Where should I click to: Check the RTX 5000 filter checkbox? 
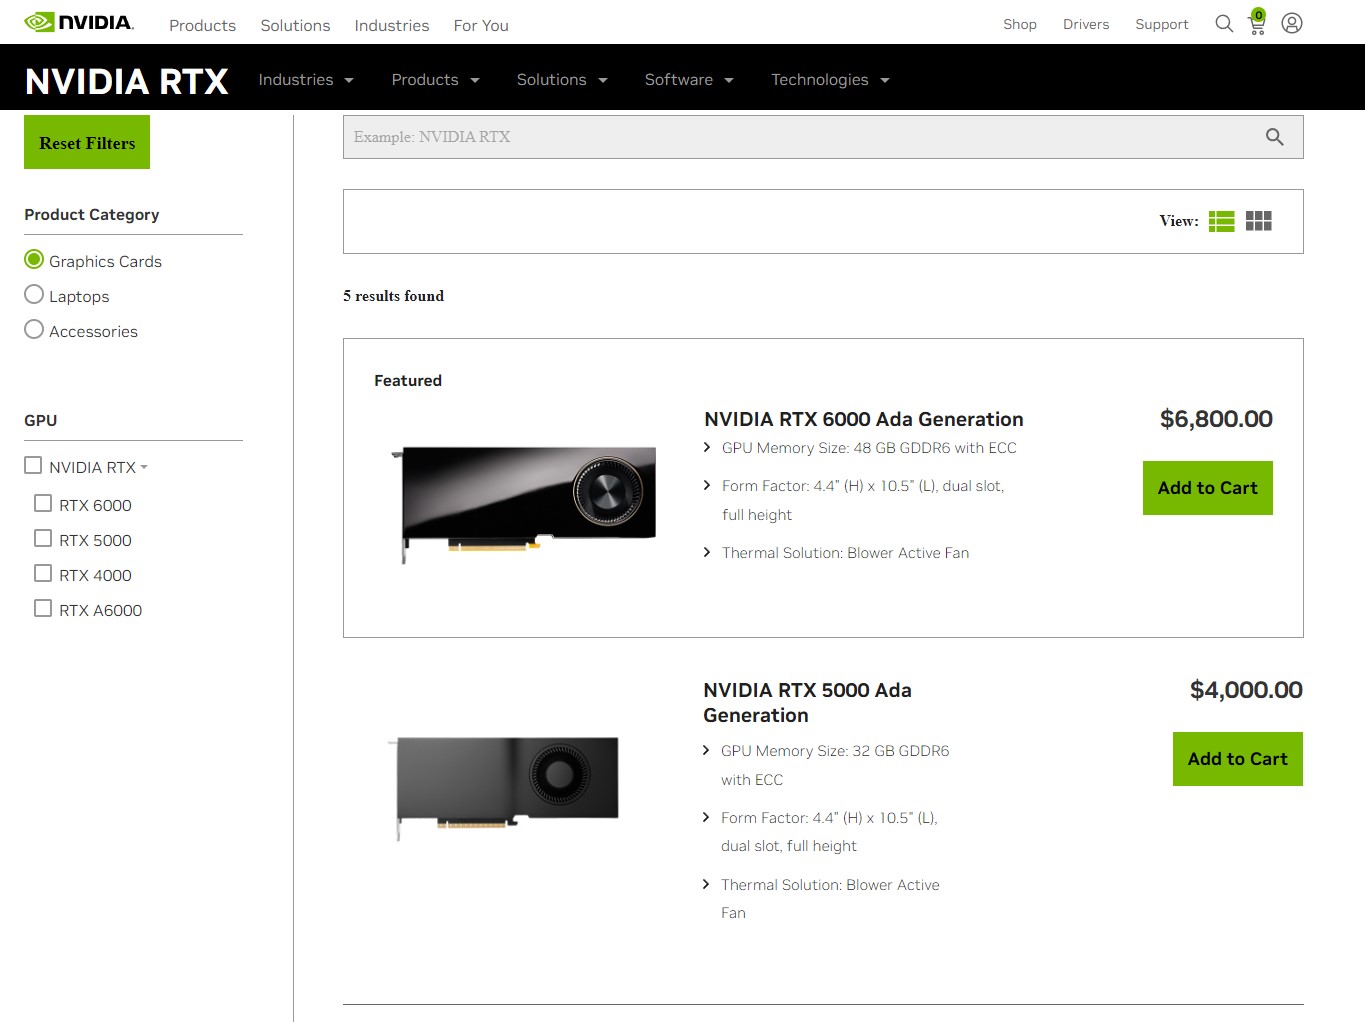click(43, 539)
